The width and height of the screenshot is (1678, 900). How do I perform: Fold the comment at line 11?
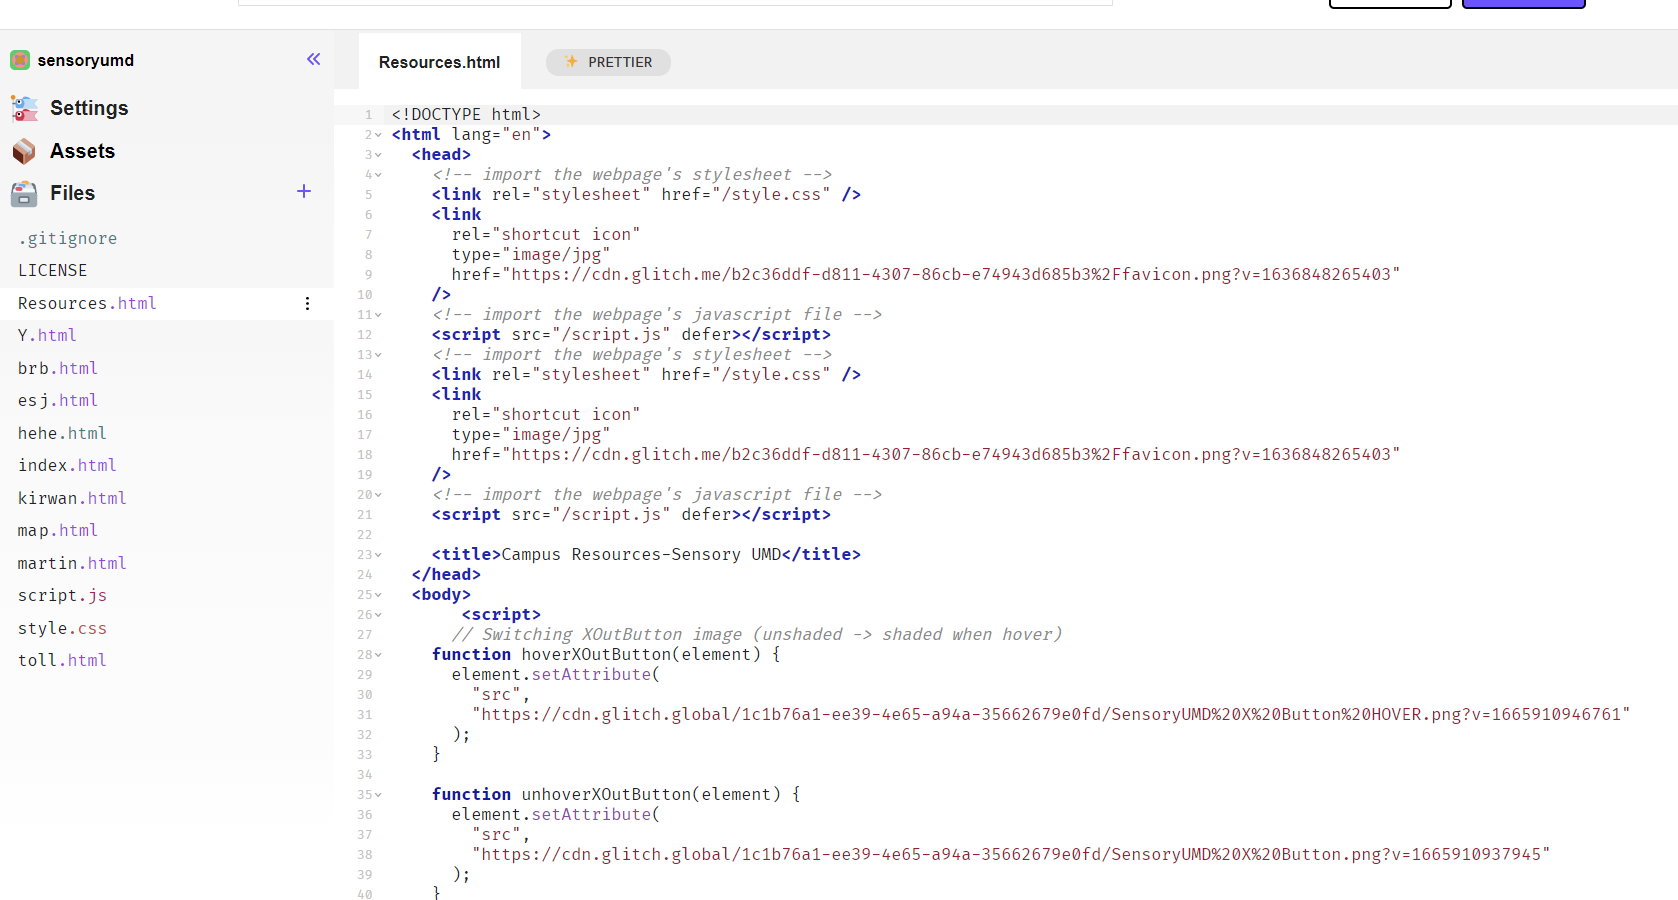(x=378, y=315)
